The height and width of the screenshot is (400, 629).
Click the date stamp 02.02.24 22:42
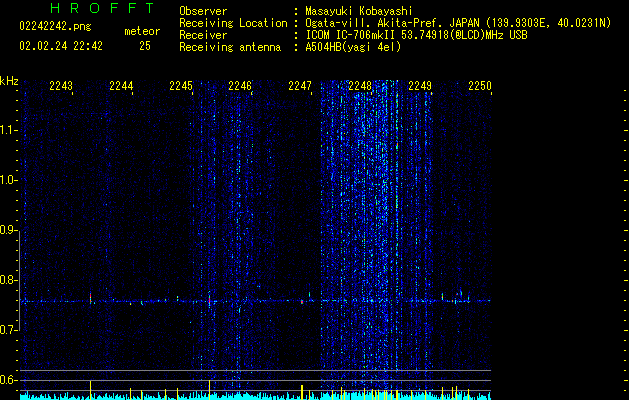pyautogui.click(x=61, y=46)
